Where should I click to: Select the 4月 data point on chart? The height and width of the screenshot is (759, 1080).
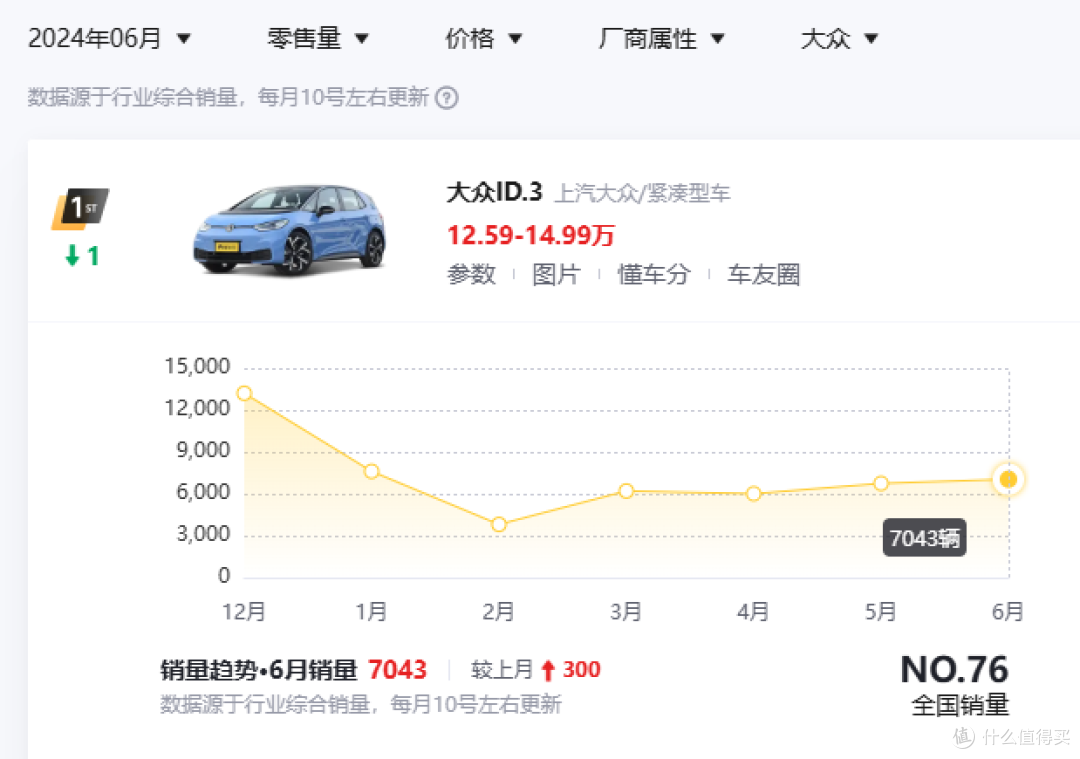click(x=754, y=494)
